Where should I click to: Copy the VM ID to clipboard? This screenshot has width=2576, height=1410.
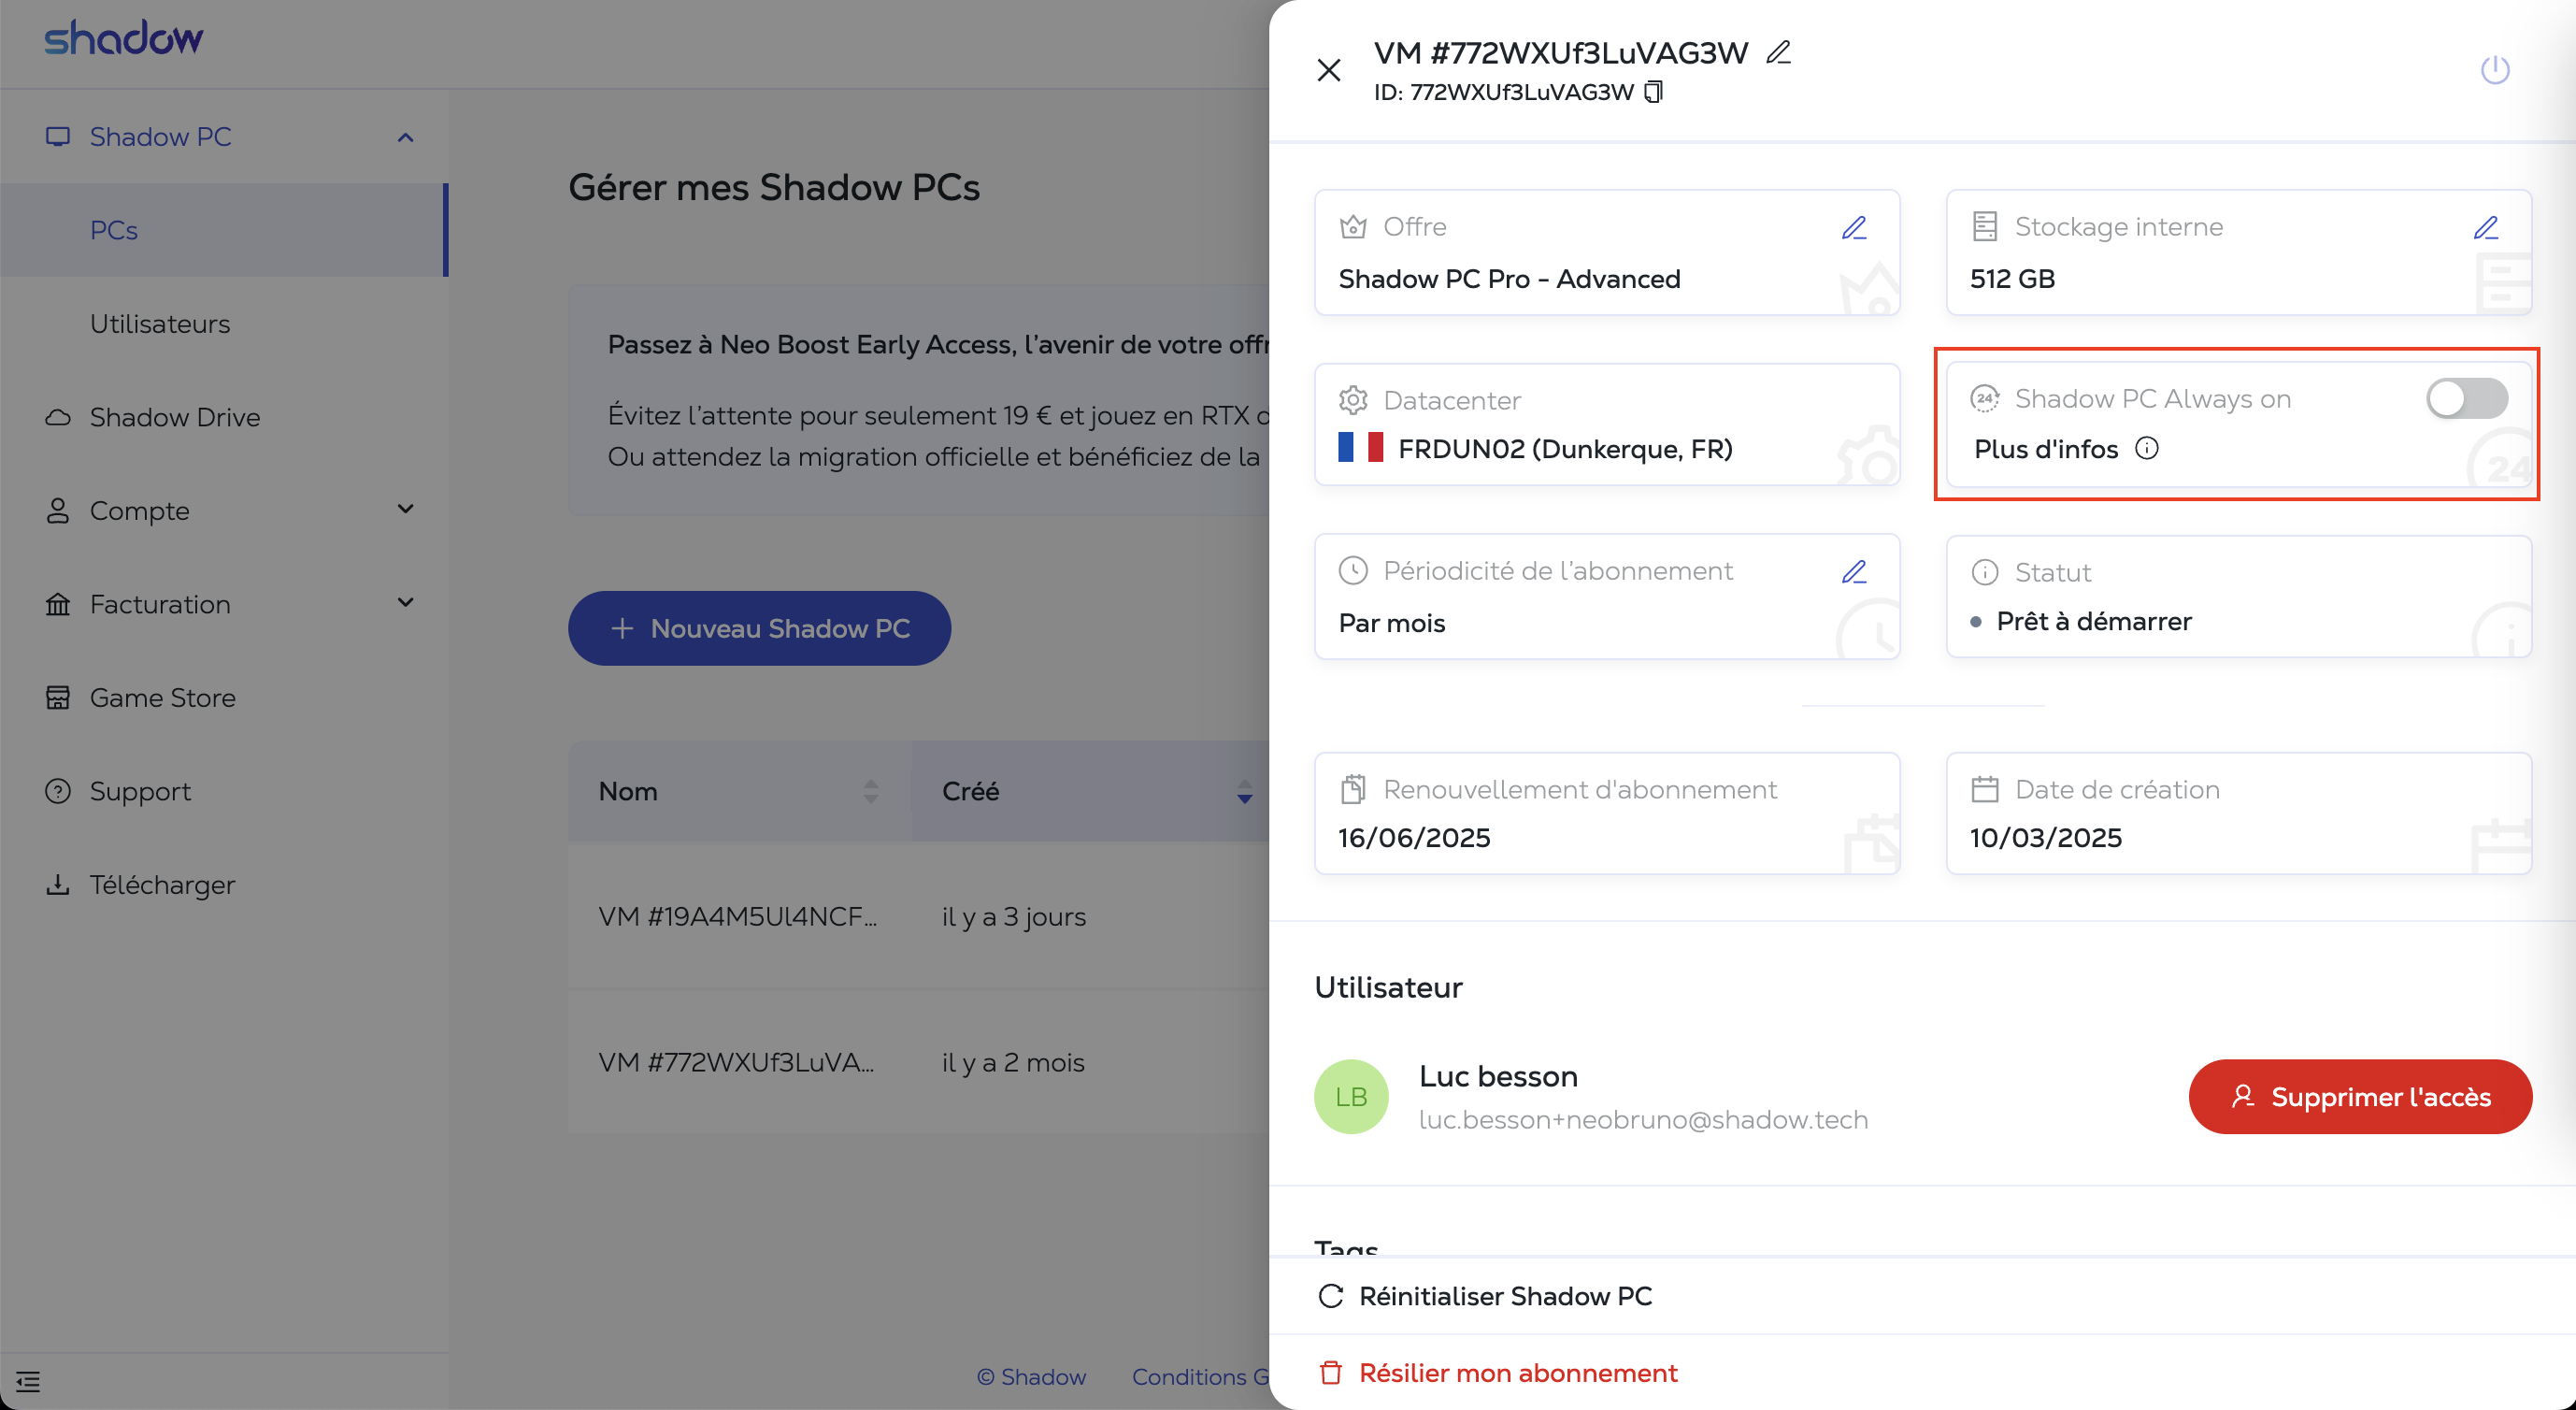(1654, 92)
